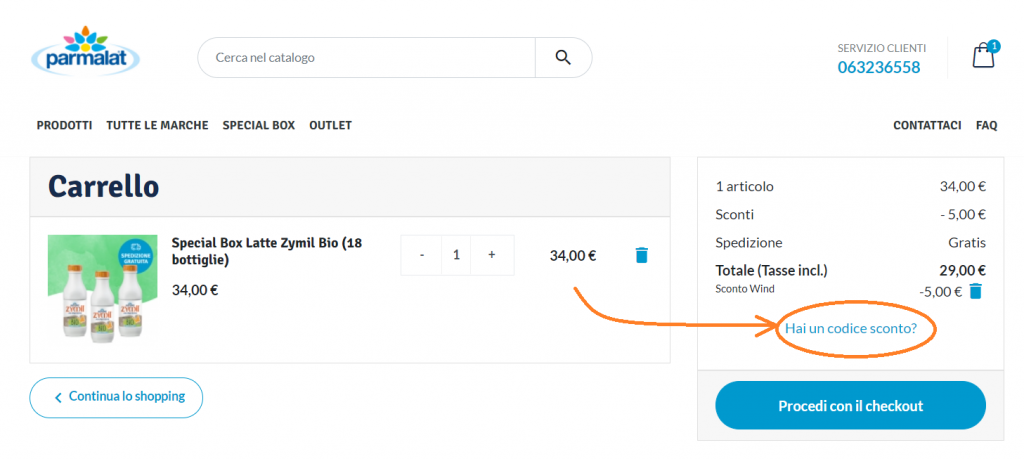Decrease quantity with minus button
Viewport: 1024px width, 459px height.
coord(422,255)
